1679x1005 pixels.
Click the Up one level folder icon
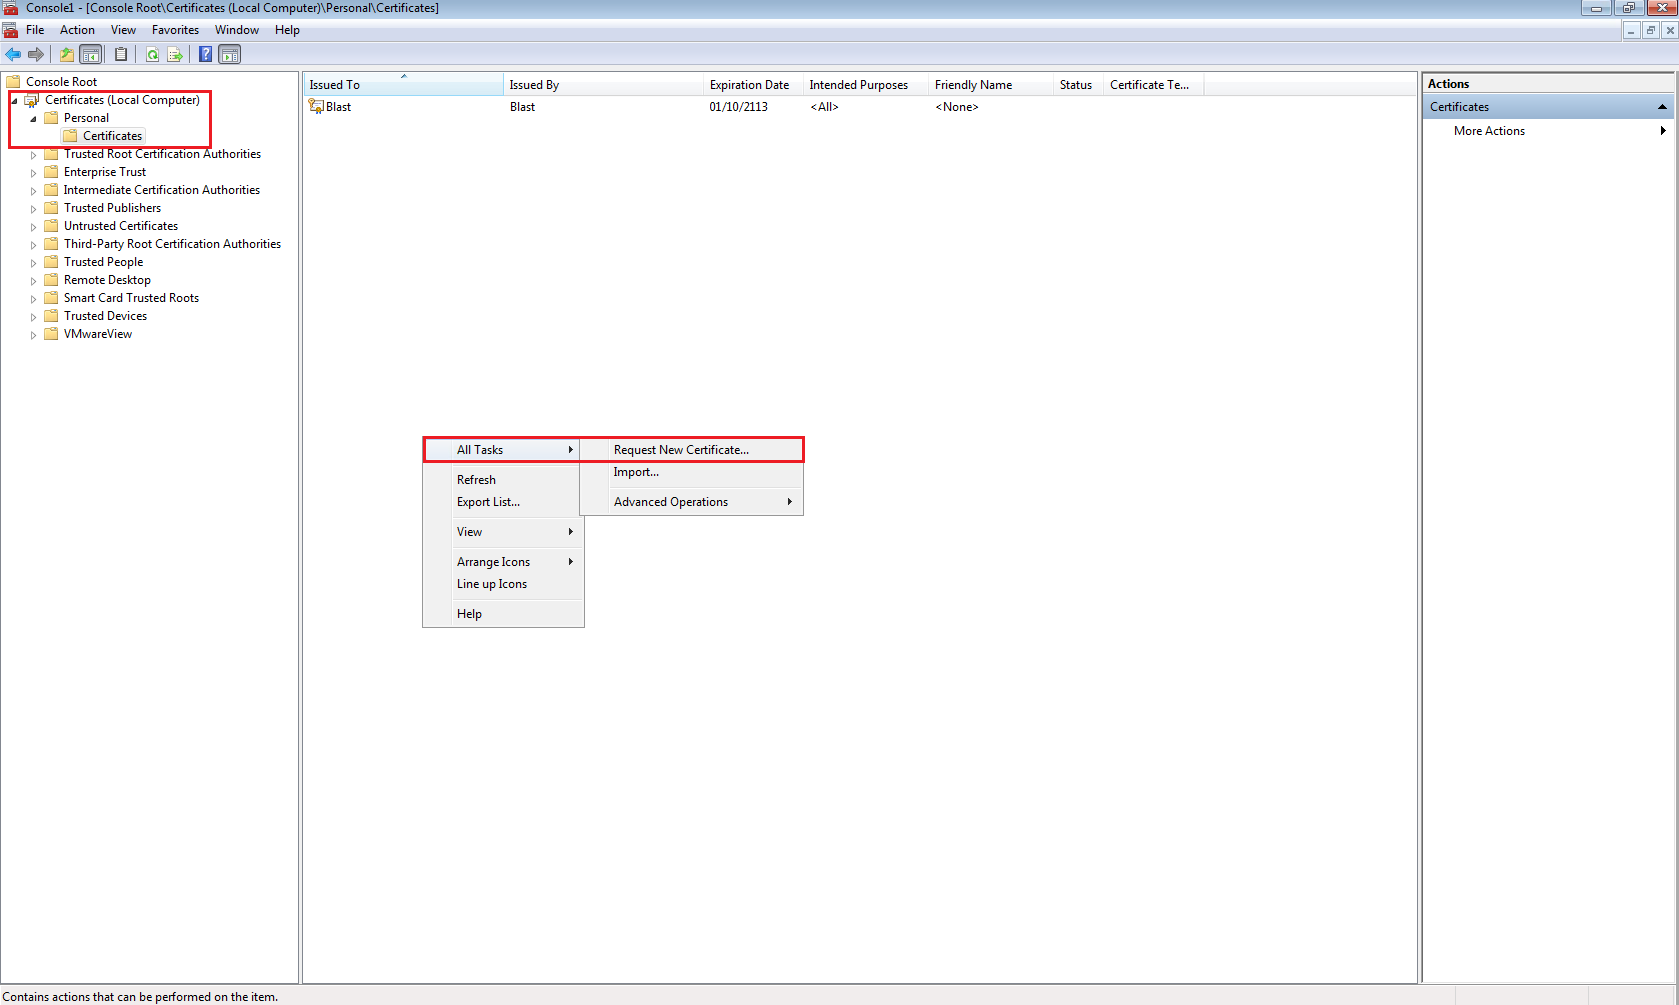66,54
